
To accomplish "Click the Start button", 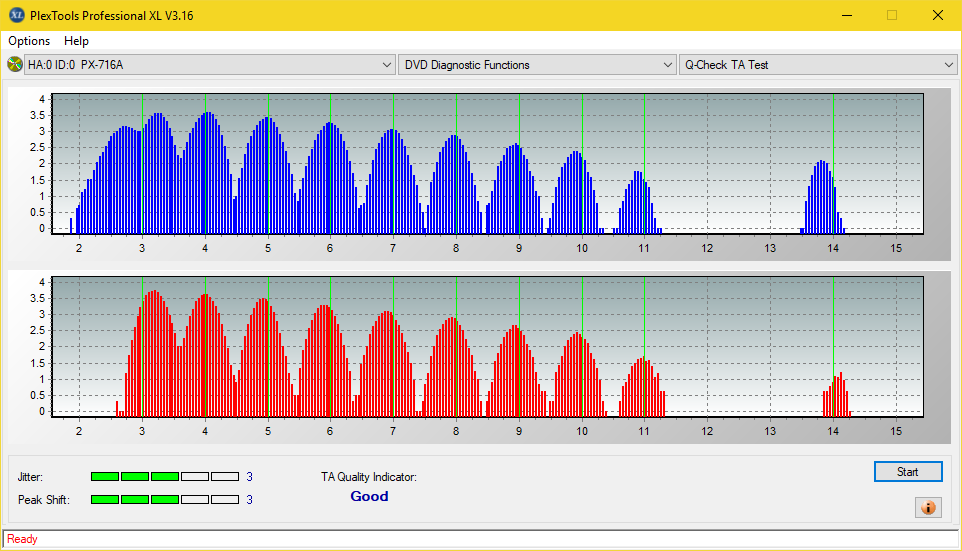I will (x=908, y=472).
